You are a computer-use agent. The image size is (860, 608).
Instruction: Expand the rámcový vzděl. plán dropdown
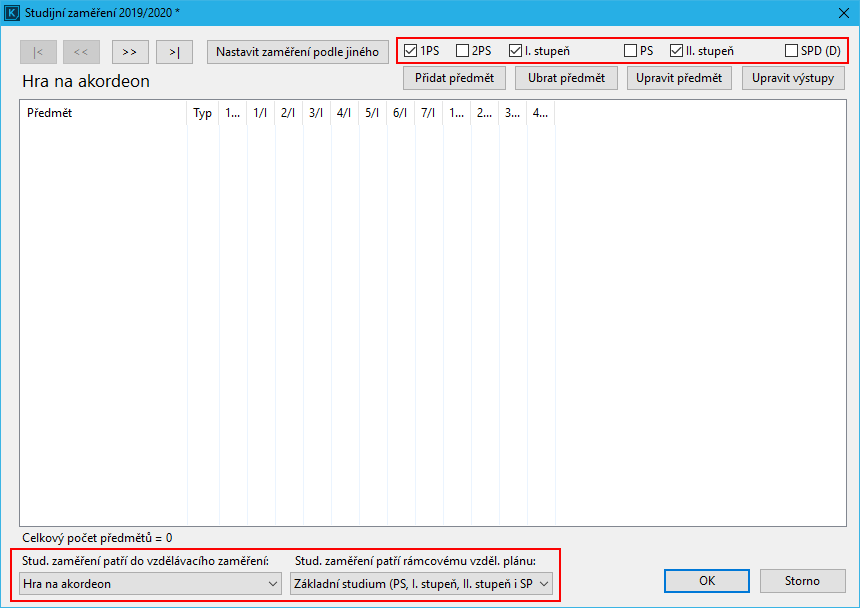click(421, 583)
